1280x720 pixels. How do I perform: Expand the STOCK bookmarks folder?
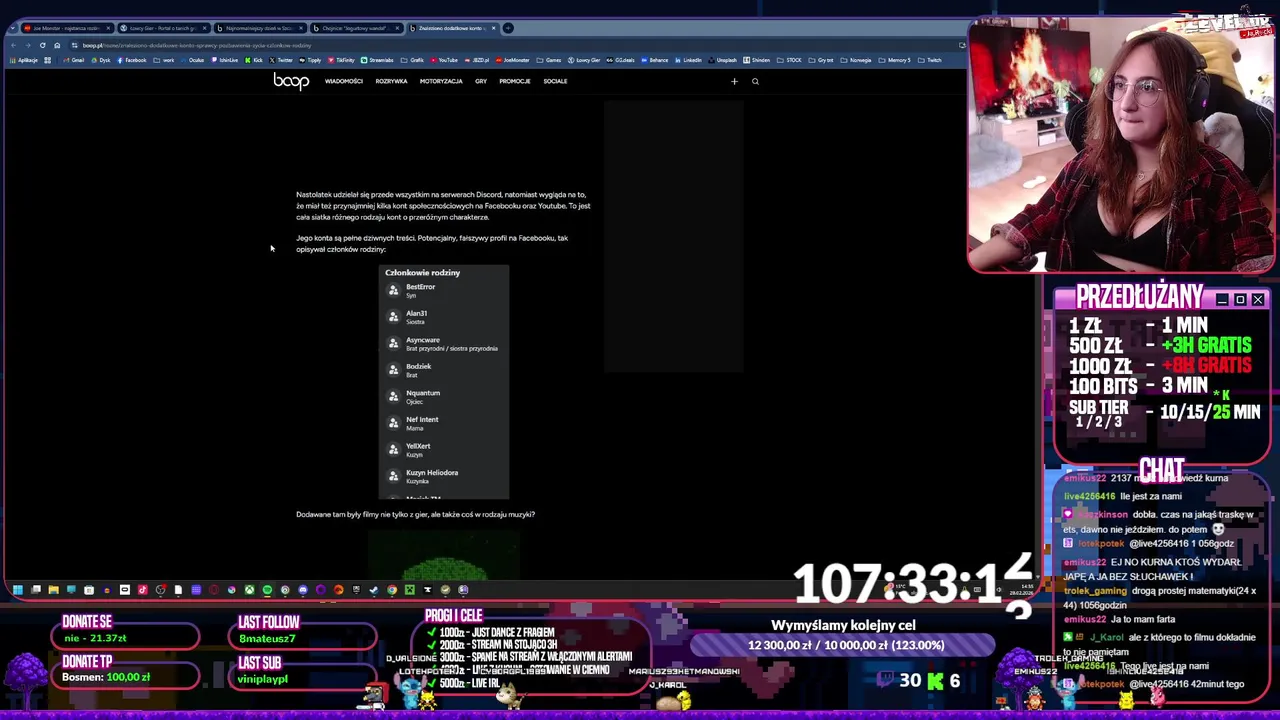789,60
